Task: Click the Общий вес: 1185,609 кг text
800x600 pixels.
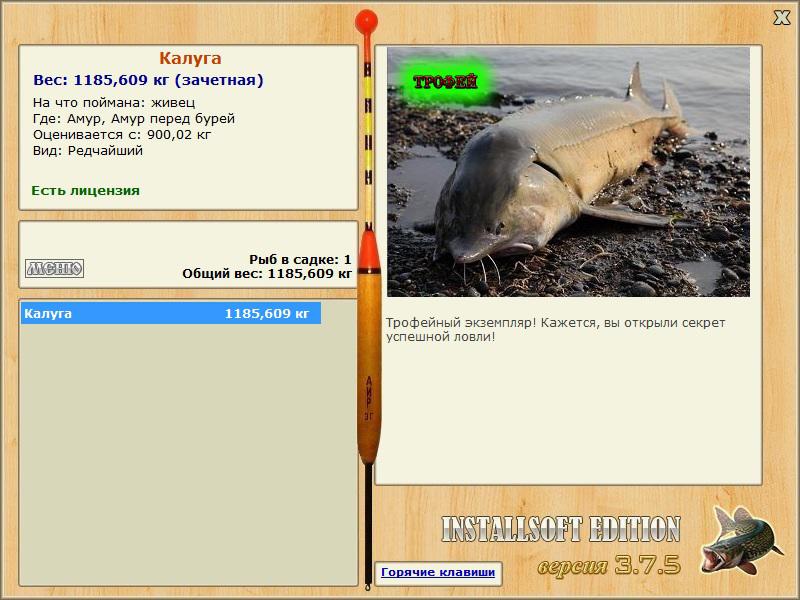Action: point(267,273)
